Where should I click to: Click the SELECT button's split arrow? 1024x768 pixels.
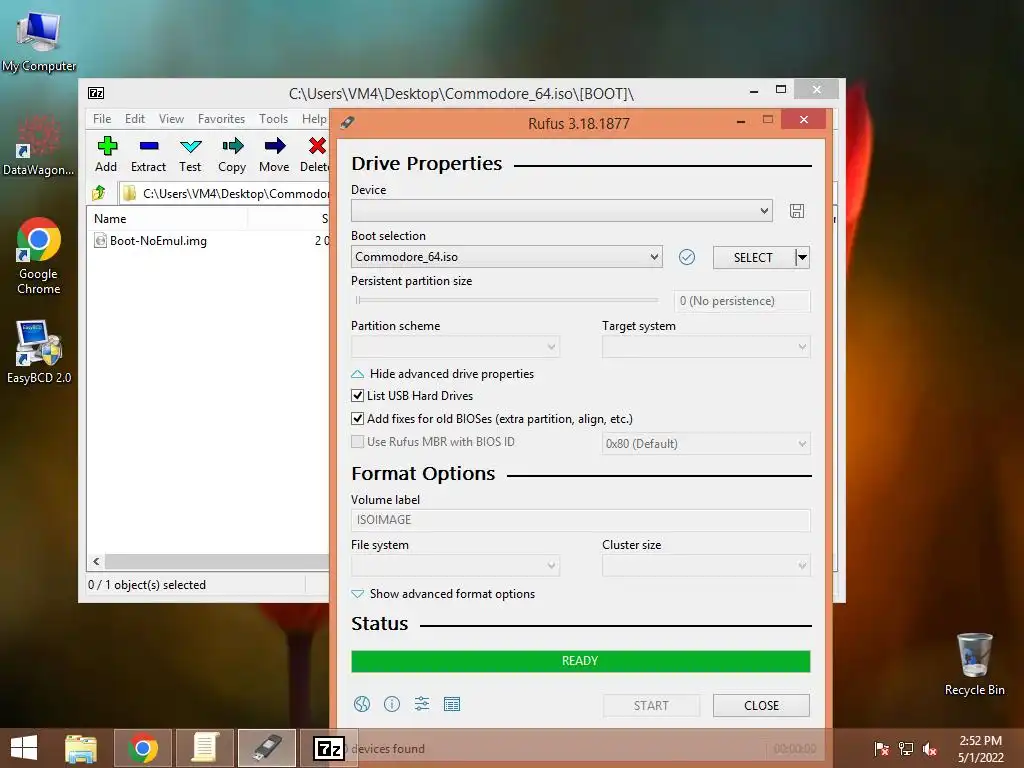[x=803, y=257]
